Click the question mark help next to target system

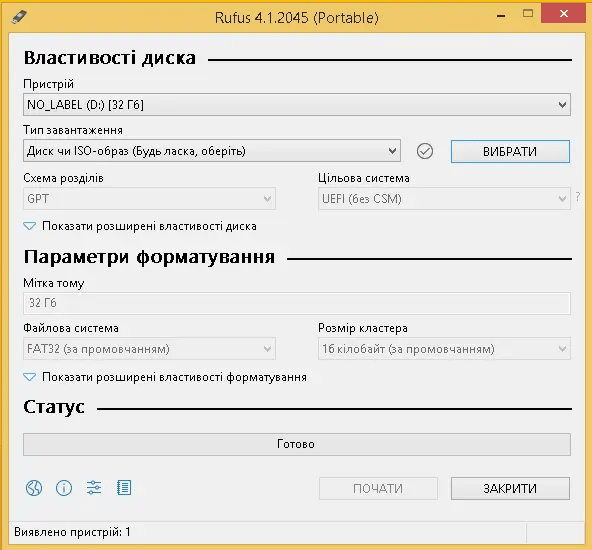[x=578, y=196]
